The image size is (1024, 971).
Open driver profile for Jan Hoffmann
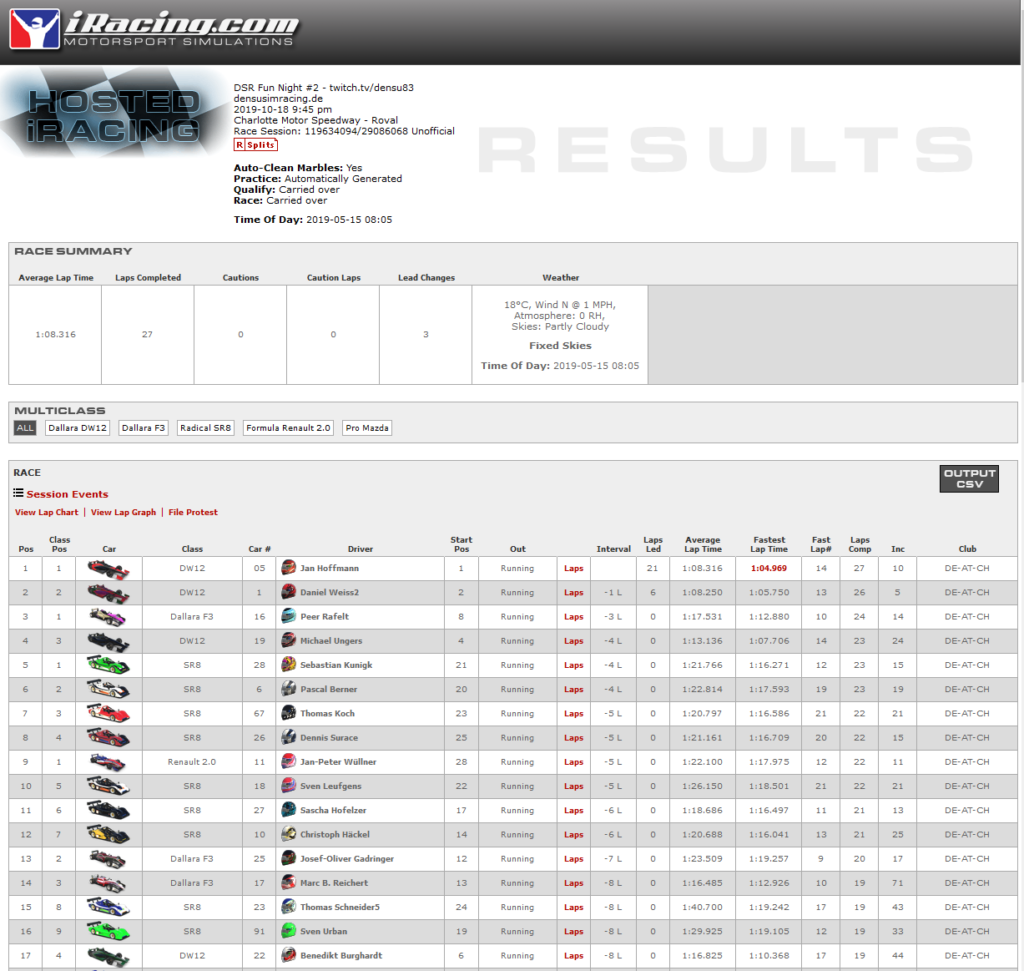point(329,568)
